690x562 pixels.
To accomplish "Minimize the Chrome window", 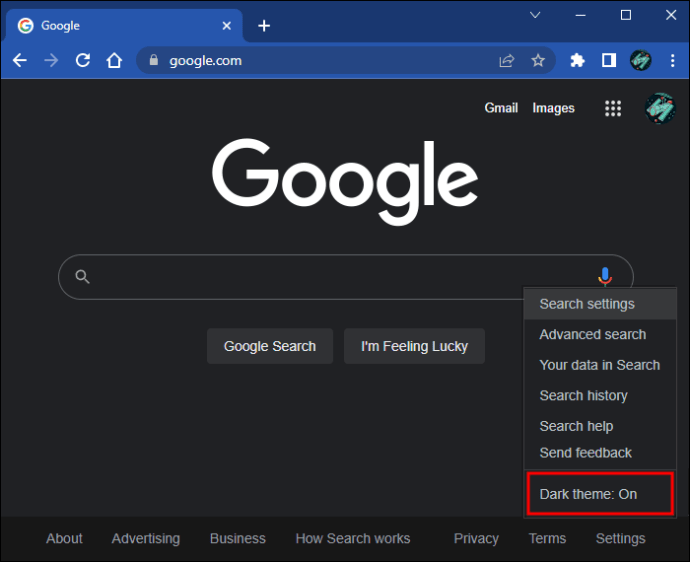I will pyautogui.click(x=580, y=15).
